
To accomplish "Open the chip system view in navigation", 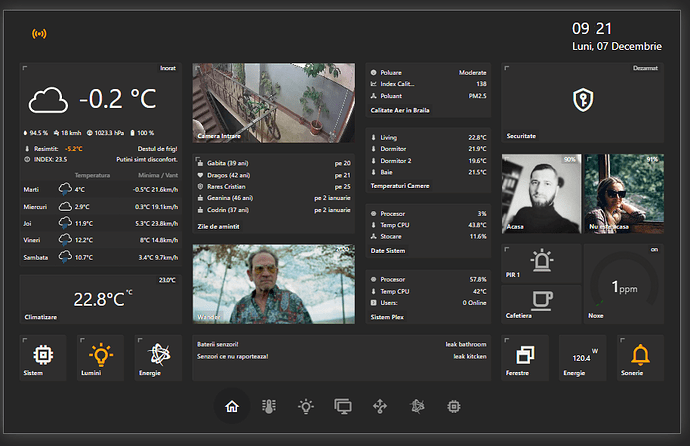I will [454, 406].
